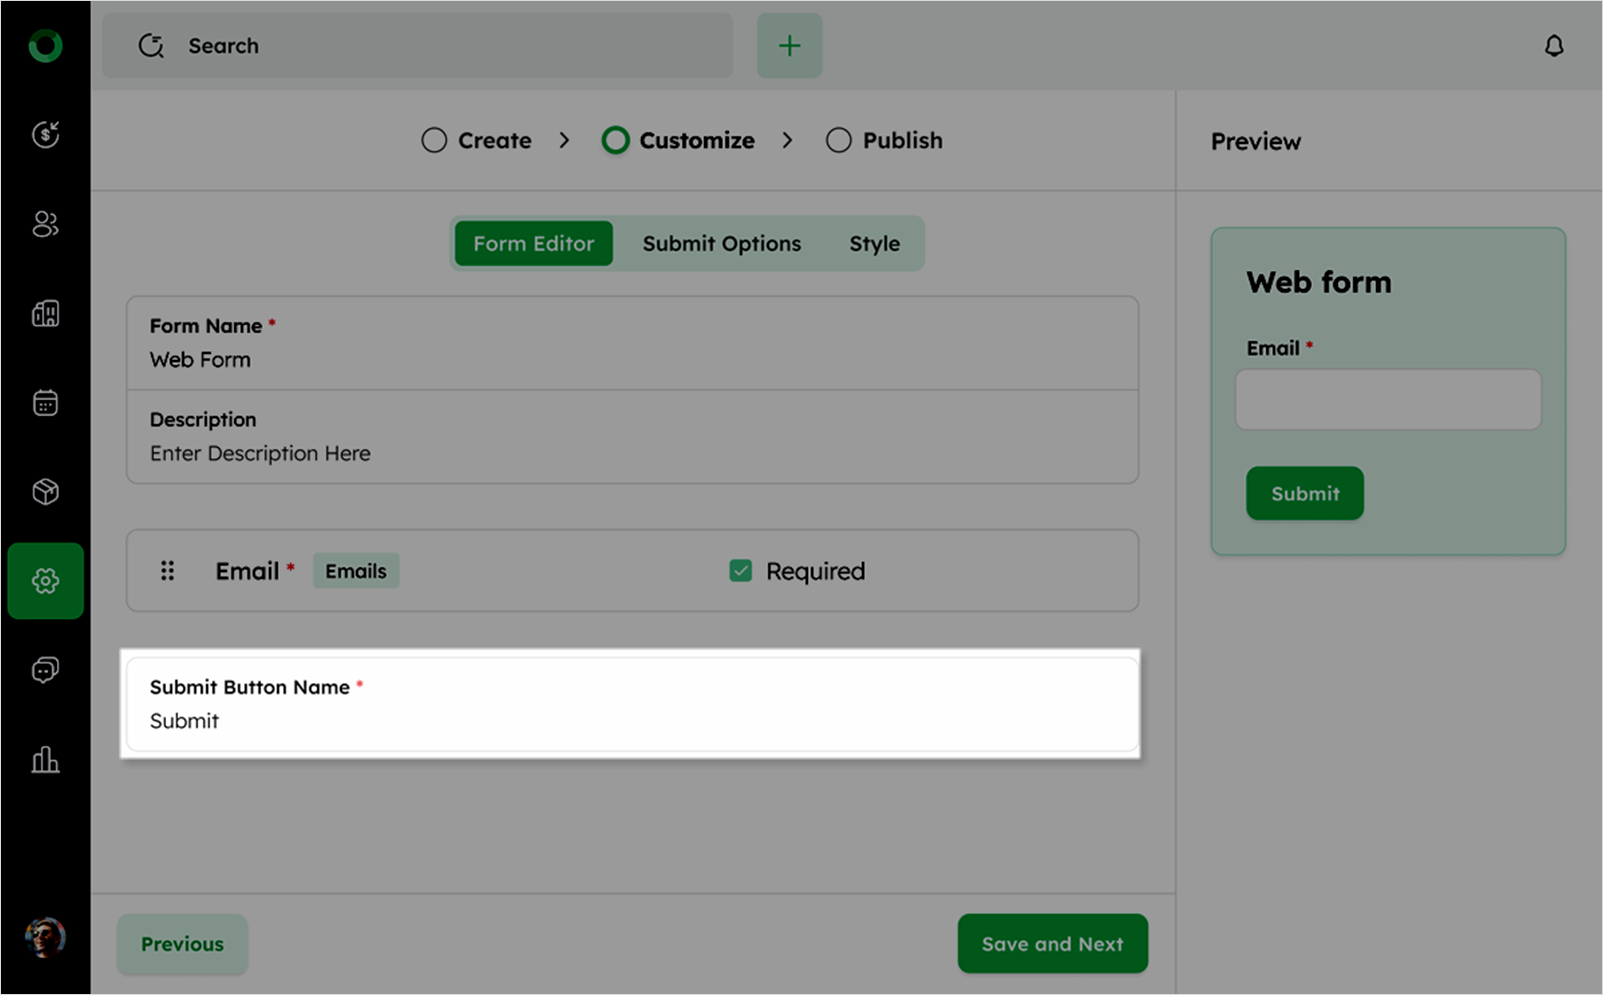Open the contacts people icon in sidebar
The width and height of the screenshot is (1603, 995).
[x=45, y=224]
